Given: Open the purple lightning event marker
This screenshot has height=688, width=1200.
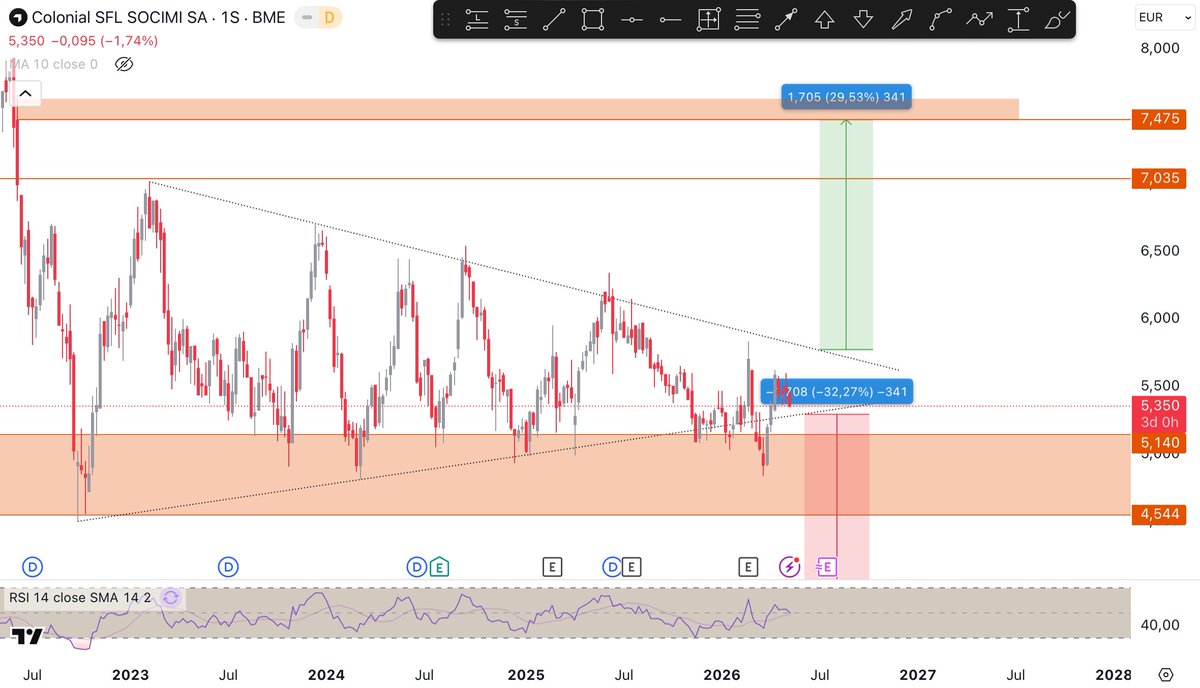Looking at the screenshot, I should point(789,567).
